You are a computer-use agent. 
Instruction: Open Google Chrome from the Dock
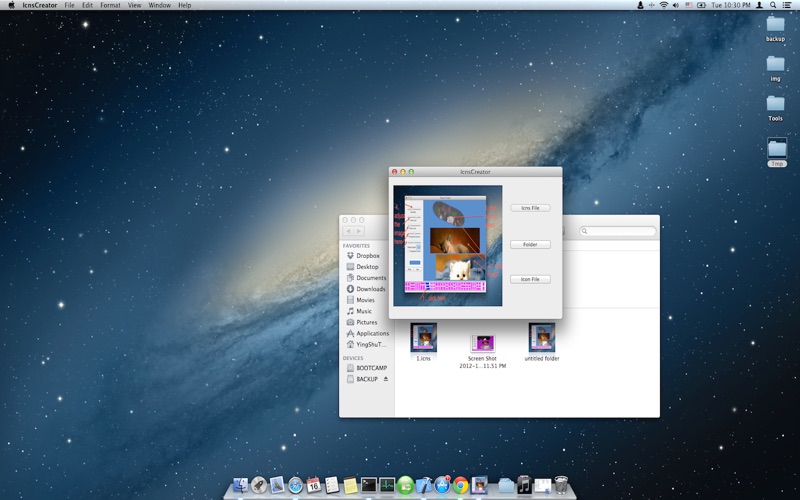(x=461, y=486)
